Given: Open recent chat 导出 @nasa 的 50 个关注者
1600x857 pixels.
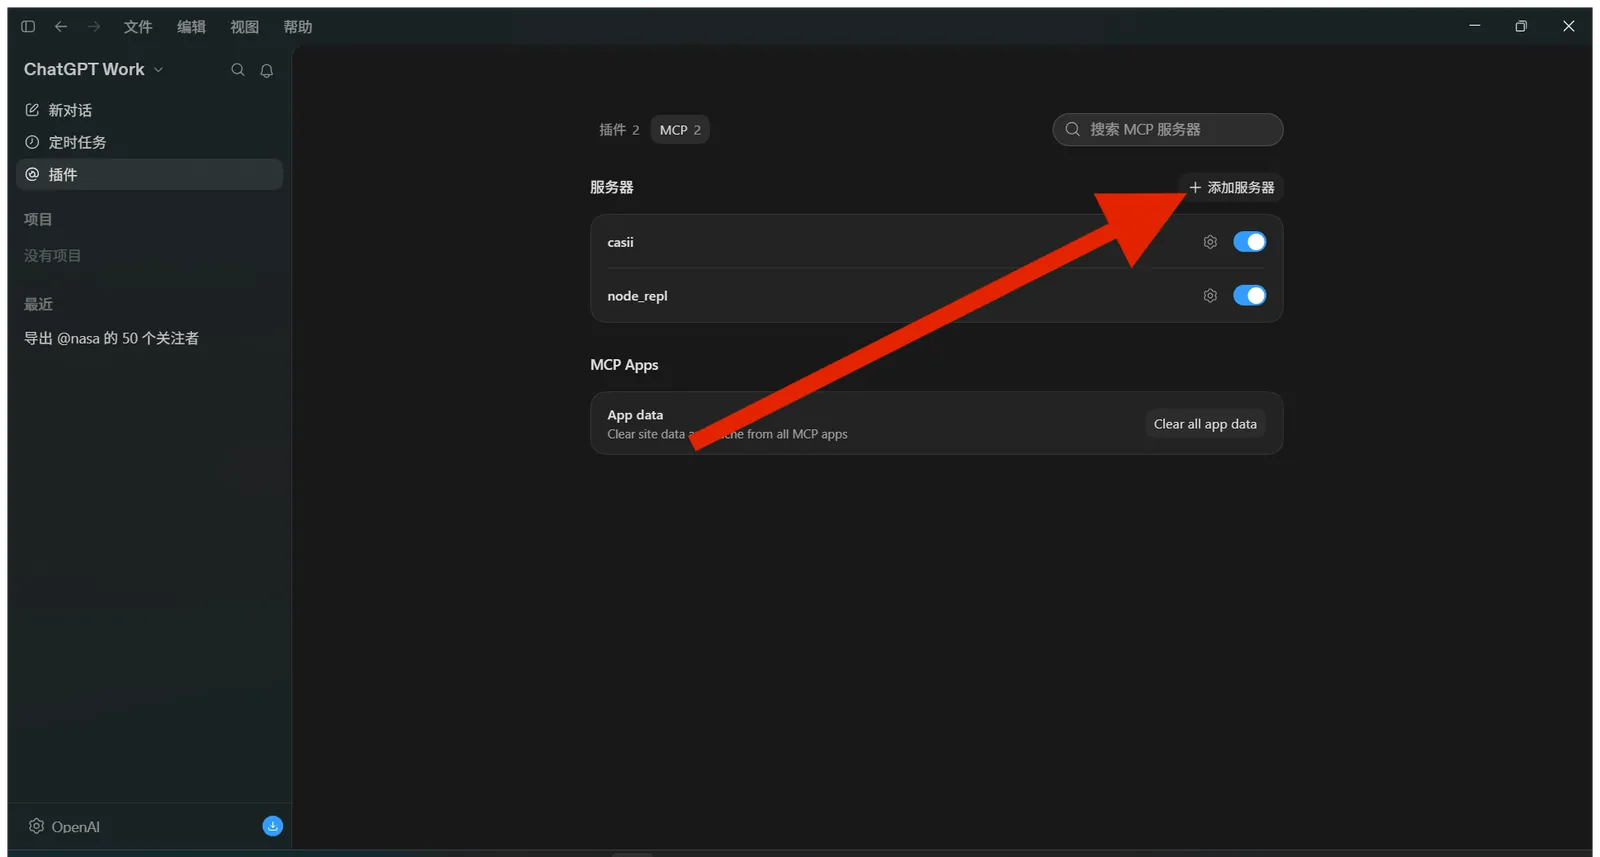Looking at the screenshot, I should 111,338.
